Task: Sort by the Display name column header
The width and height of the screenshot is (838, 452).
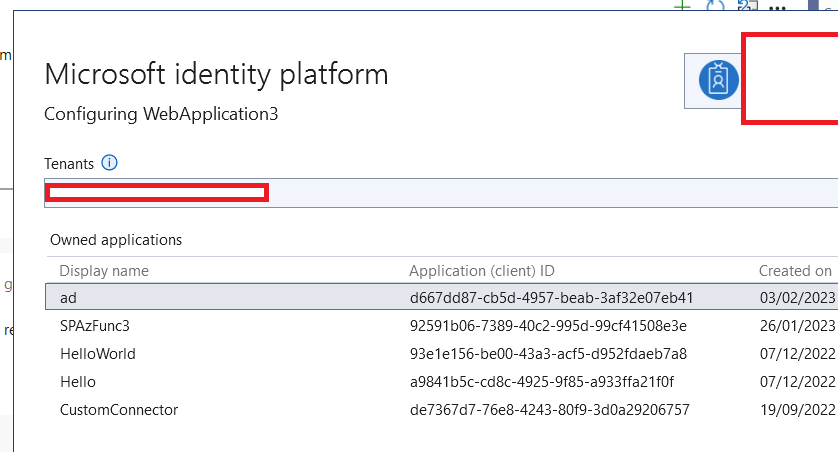Action: point(104,271)
